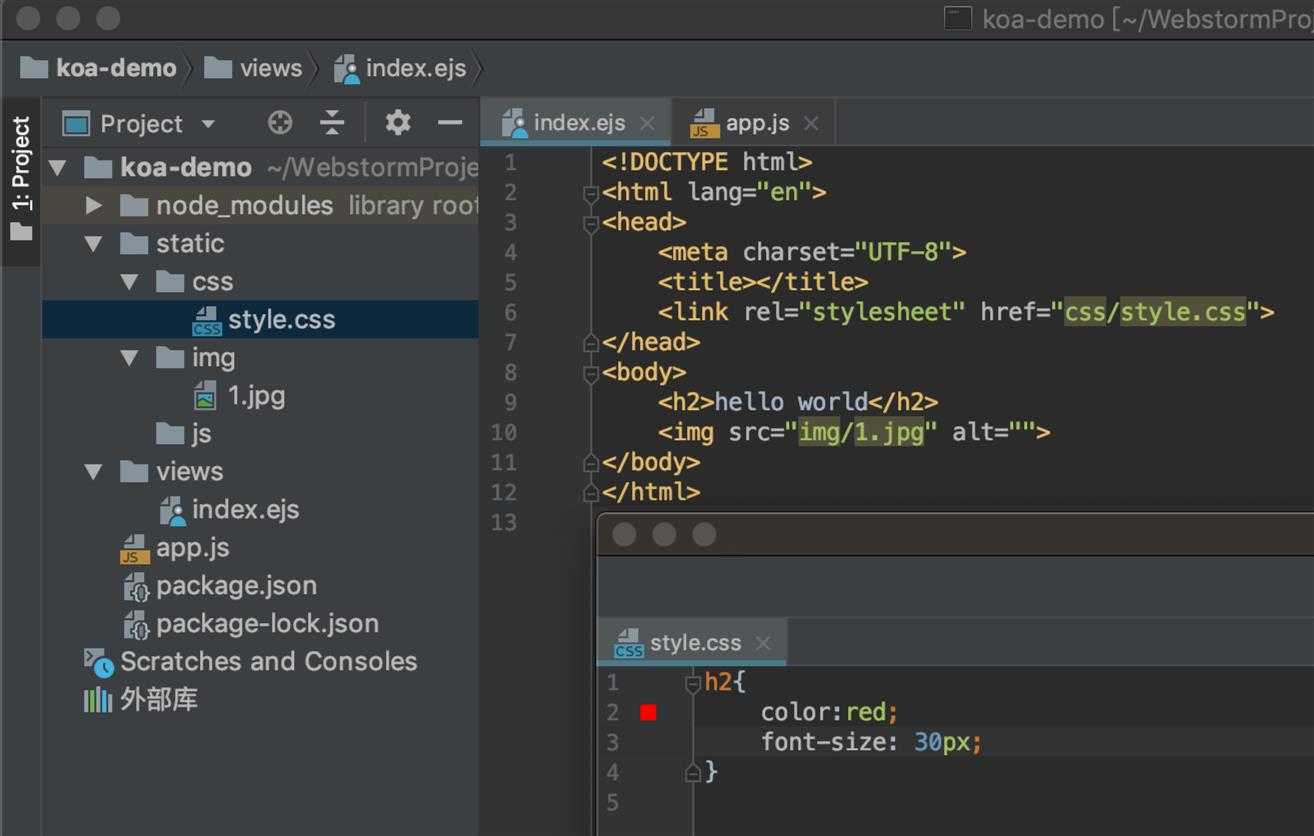Screen dimensions: 1314x836
Task: Click the node_modules folder icon
Action: click(x=134, y=205)
